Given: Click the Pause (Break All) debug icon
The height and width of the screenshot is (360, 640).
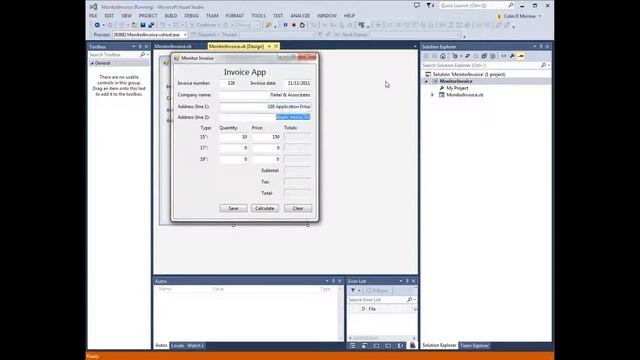Looking at the screenshot, I should point(285,25).
